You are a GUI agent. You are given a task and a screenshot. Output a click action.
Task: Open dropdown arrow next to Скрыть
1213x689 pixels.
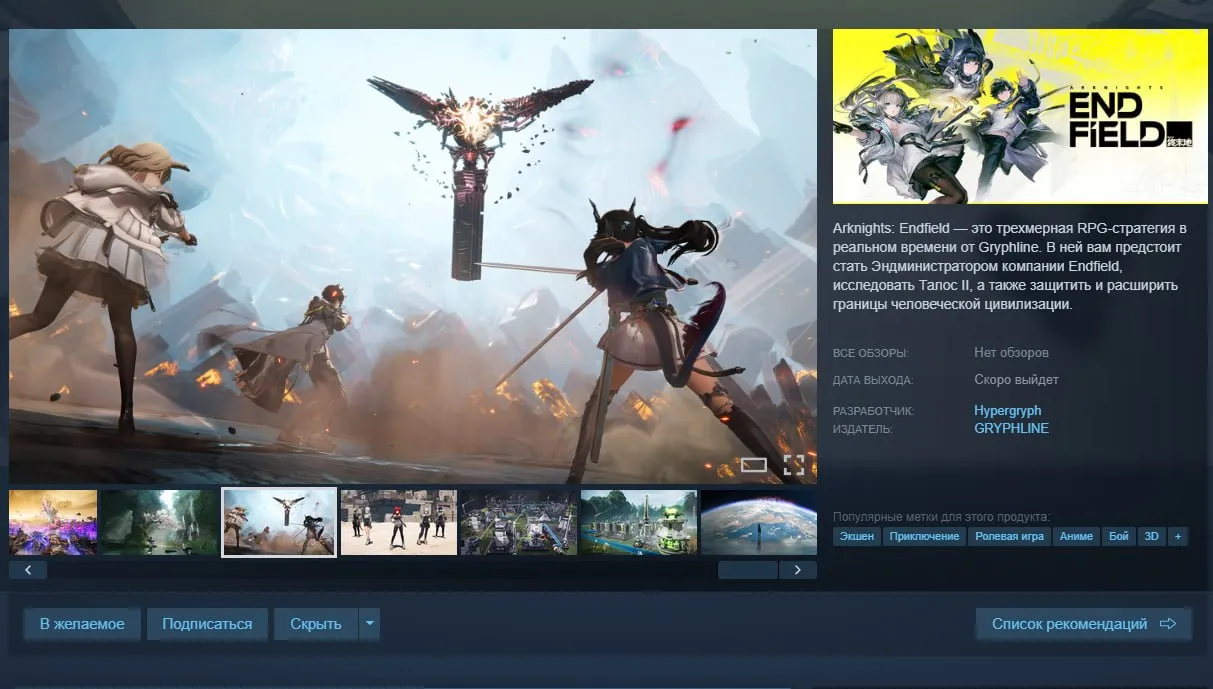[369, 624]
